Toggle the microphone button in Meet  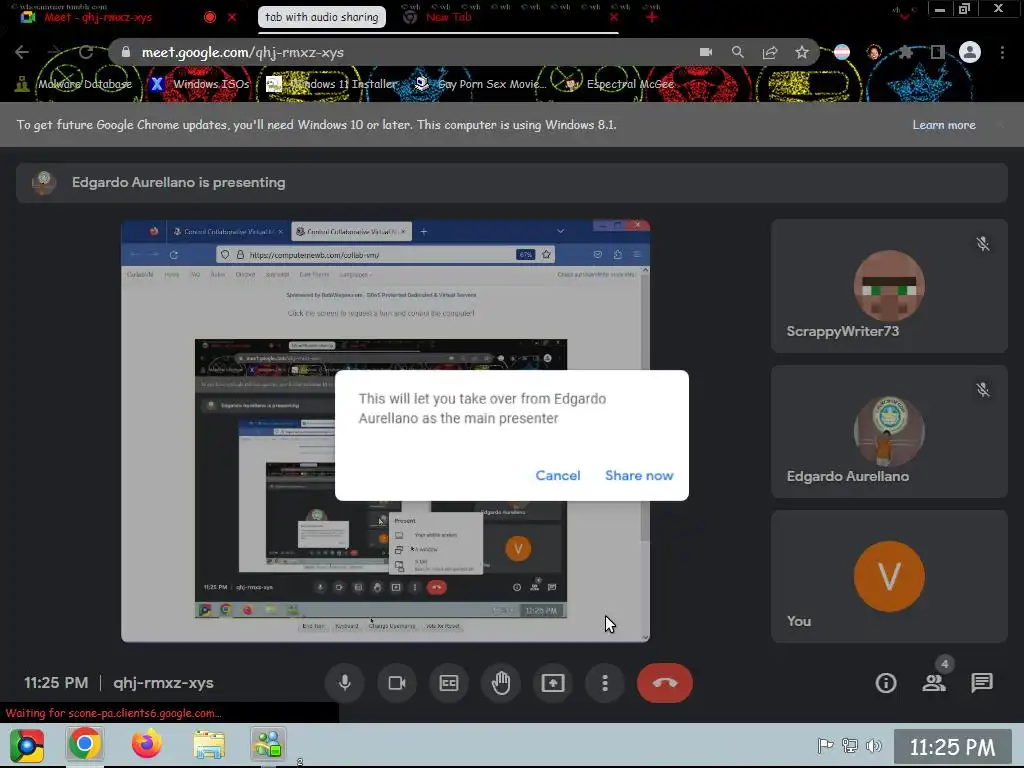click(345, 683)
